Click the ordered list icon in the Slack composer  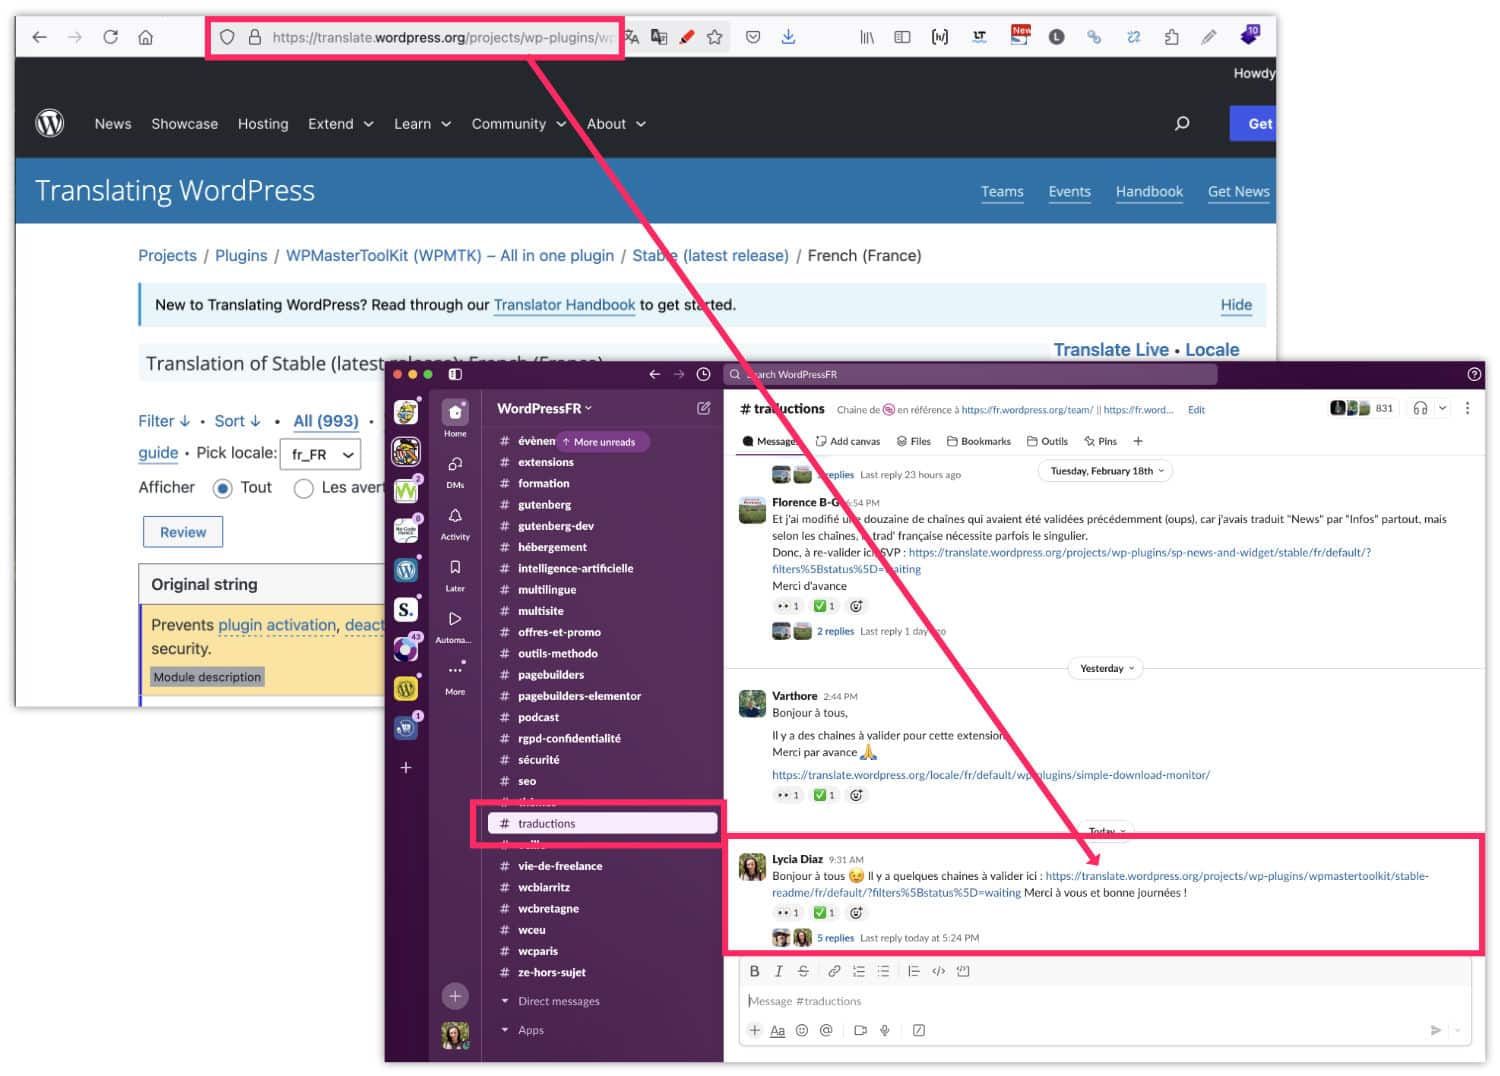(x=859, y=971)
